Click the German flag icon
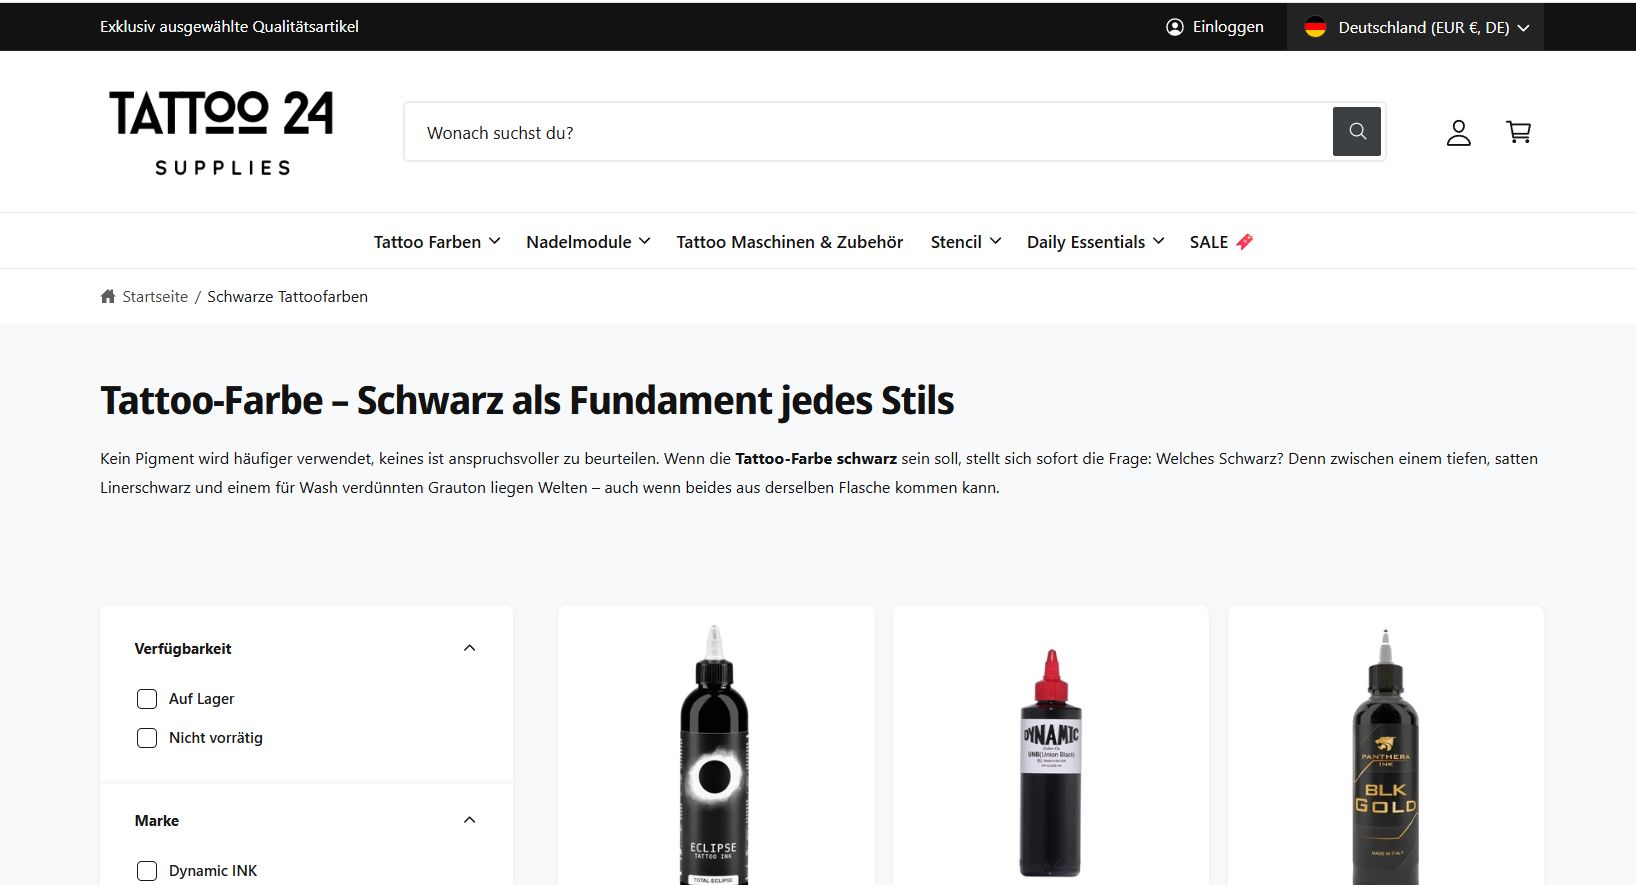The height and width of the screenshot is (885, 1636). [x=1315, y=27]
